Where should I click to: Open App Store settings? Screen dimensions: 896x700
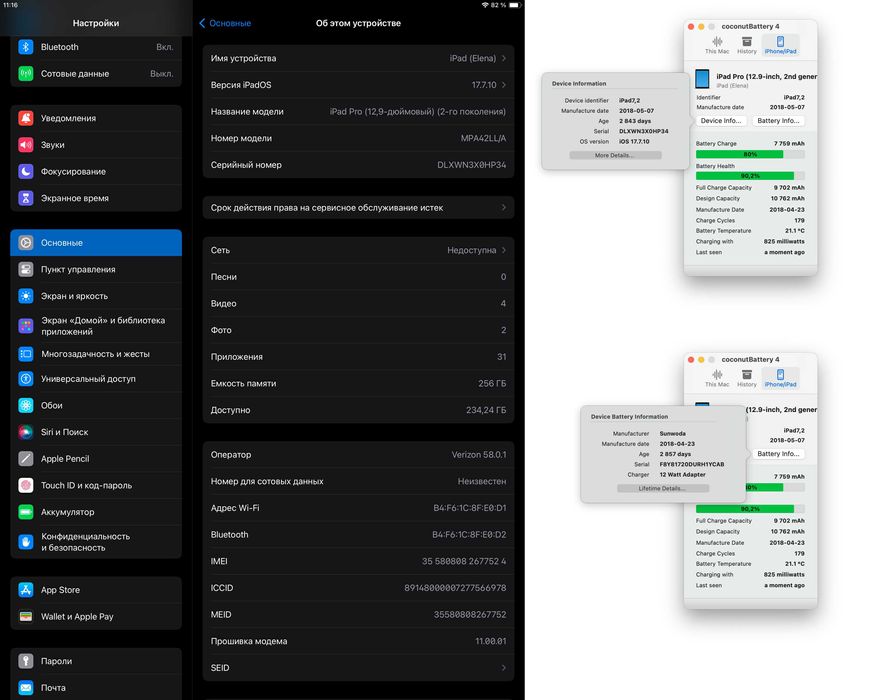pos(96,590)
